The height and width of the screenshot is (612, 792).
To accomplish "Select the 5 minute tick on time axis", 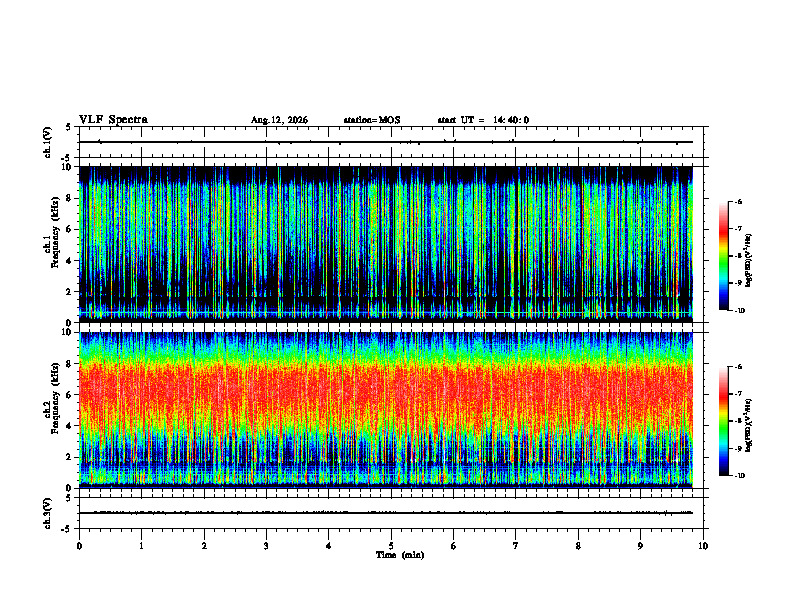I will click(x=391, y=546).
